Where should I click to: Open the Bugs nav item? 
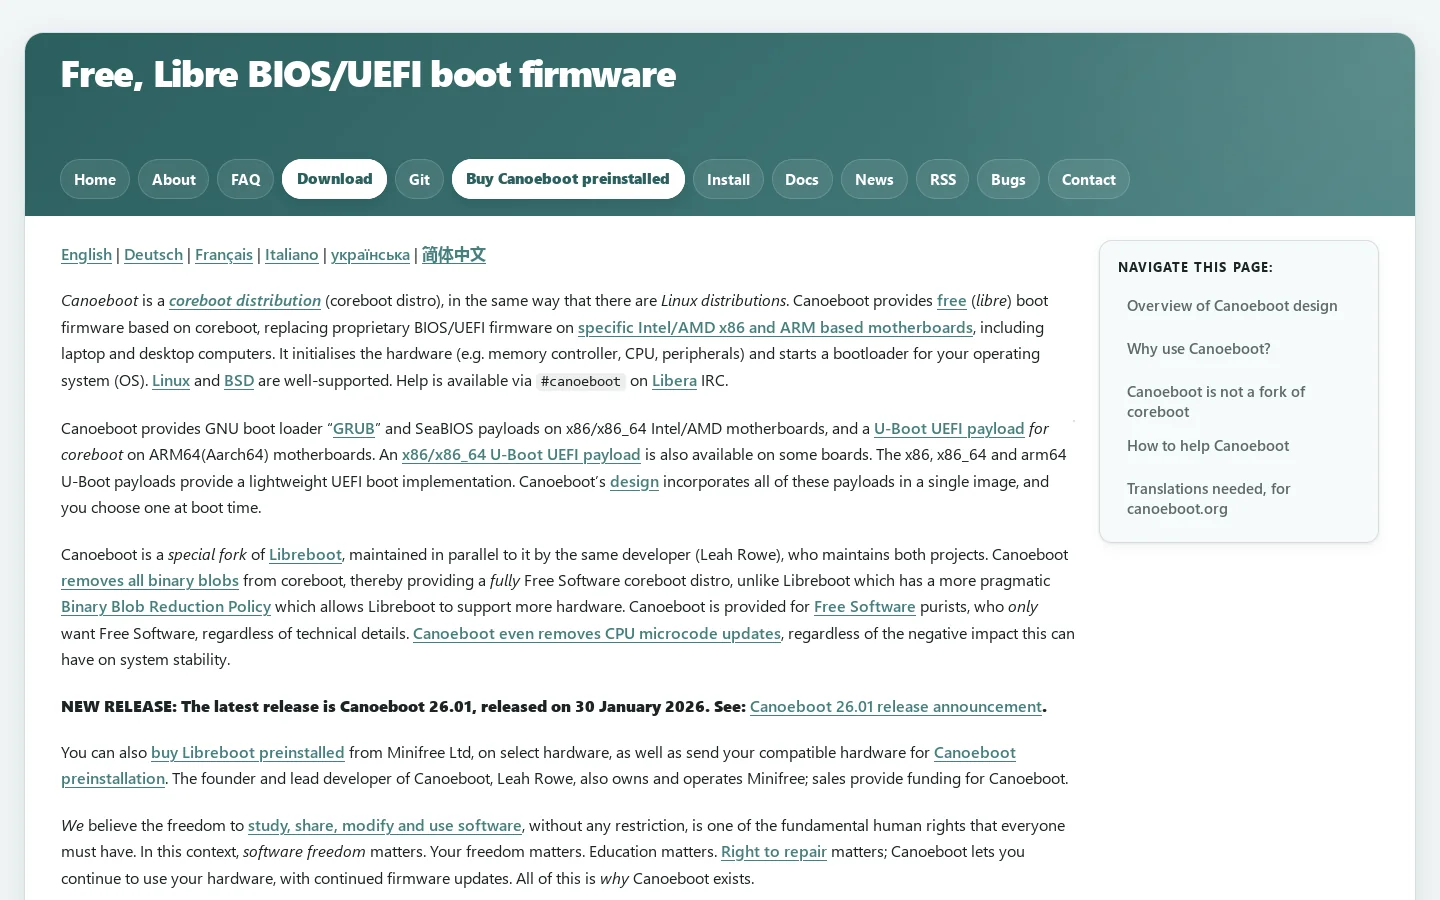click(x=1008, y=179)
